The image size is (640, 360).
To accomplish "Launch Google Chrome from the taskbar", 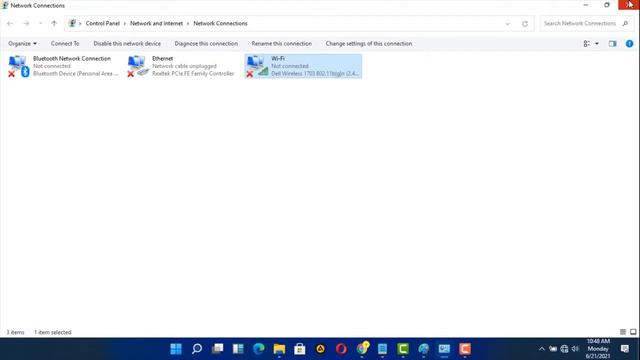I will point(362,349).
